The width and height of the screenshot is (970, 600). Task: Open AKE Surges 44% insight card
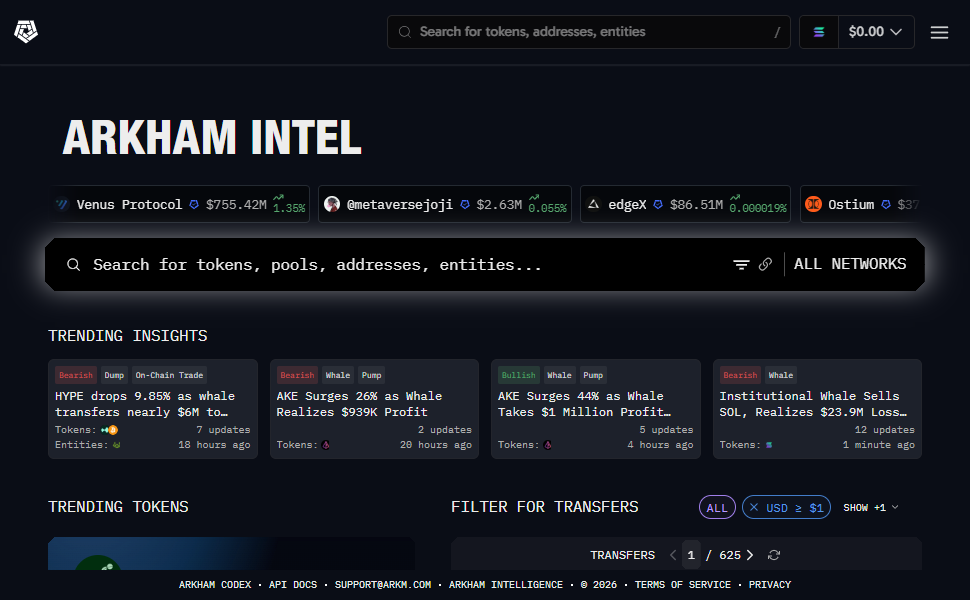596,409
